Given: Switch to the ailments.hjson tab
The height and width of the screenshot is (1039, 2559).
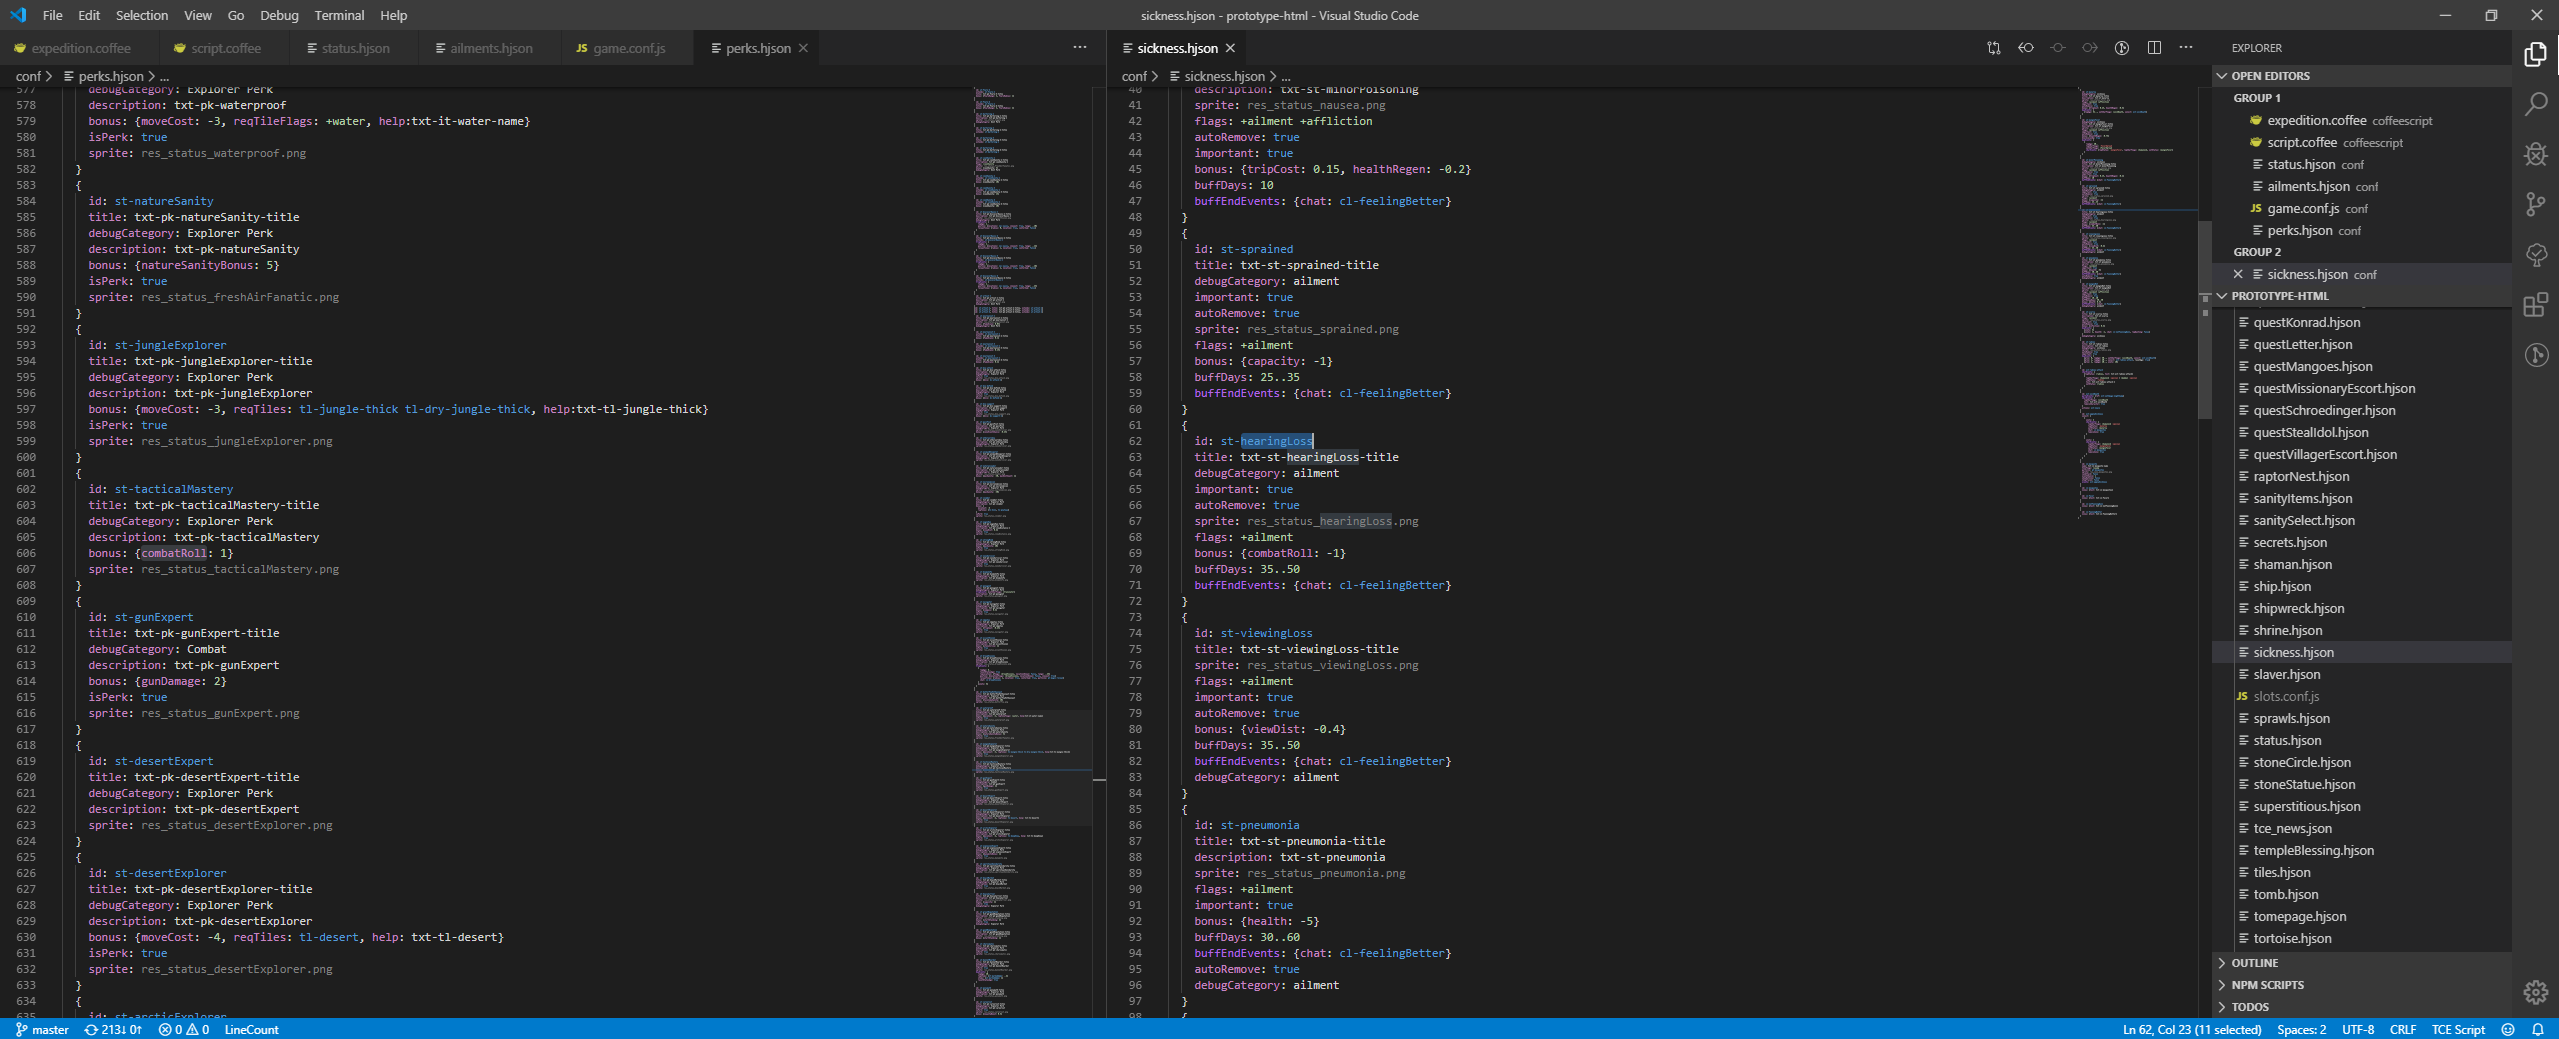Looking at the screenshot, I should pyautogui.click(x=490, y=48).
